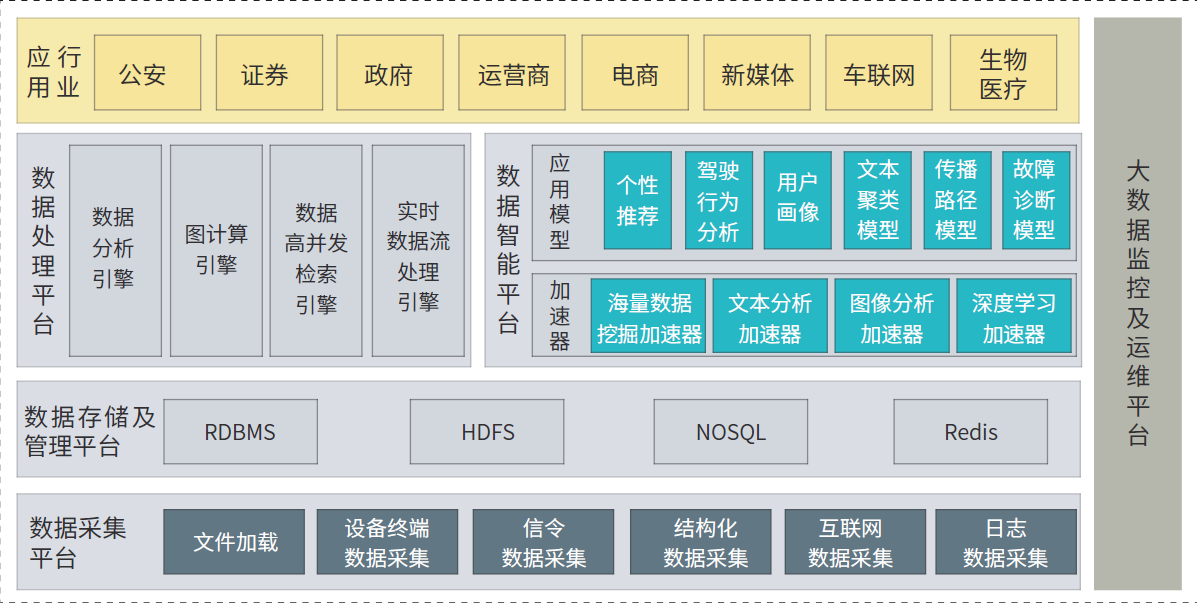This screenshot has height=603, width=1197.
Task: Select the 生物医疗 industry box
Action: [x=1002, y=73]
